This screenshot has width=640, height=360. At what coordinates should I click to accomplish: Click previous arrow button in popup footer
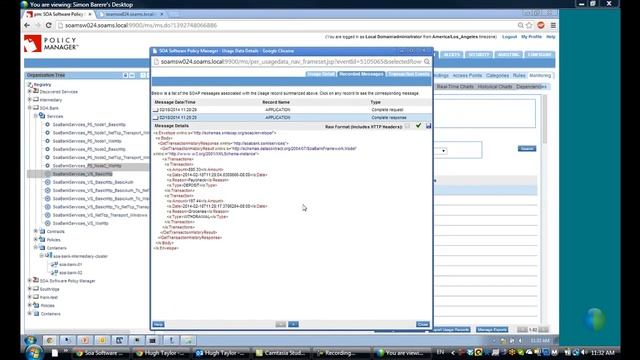[280, 324]
